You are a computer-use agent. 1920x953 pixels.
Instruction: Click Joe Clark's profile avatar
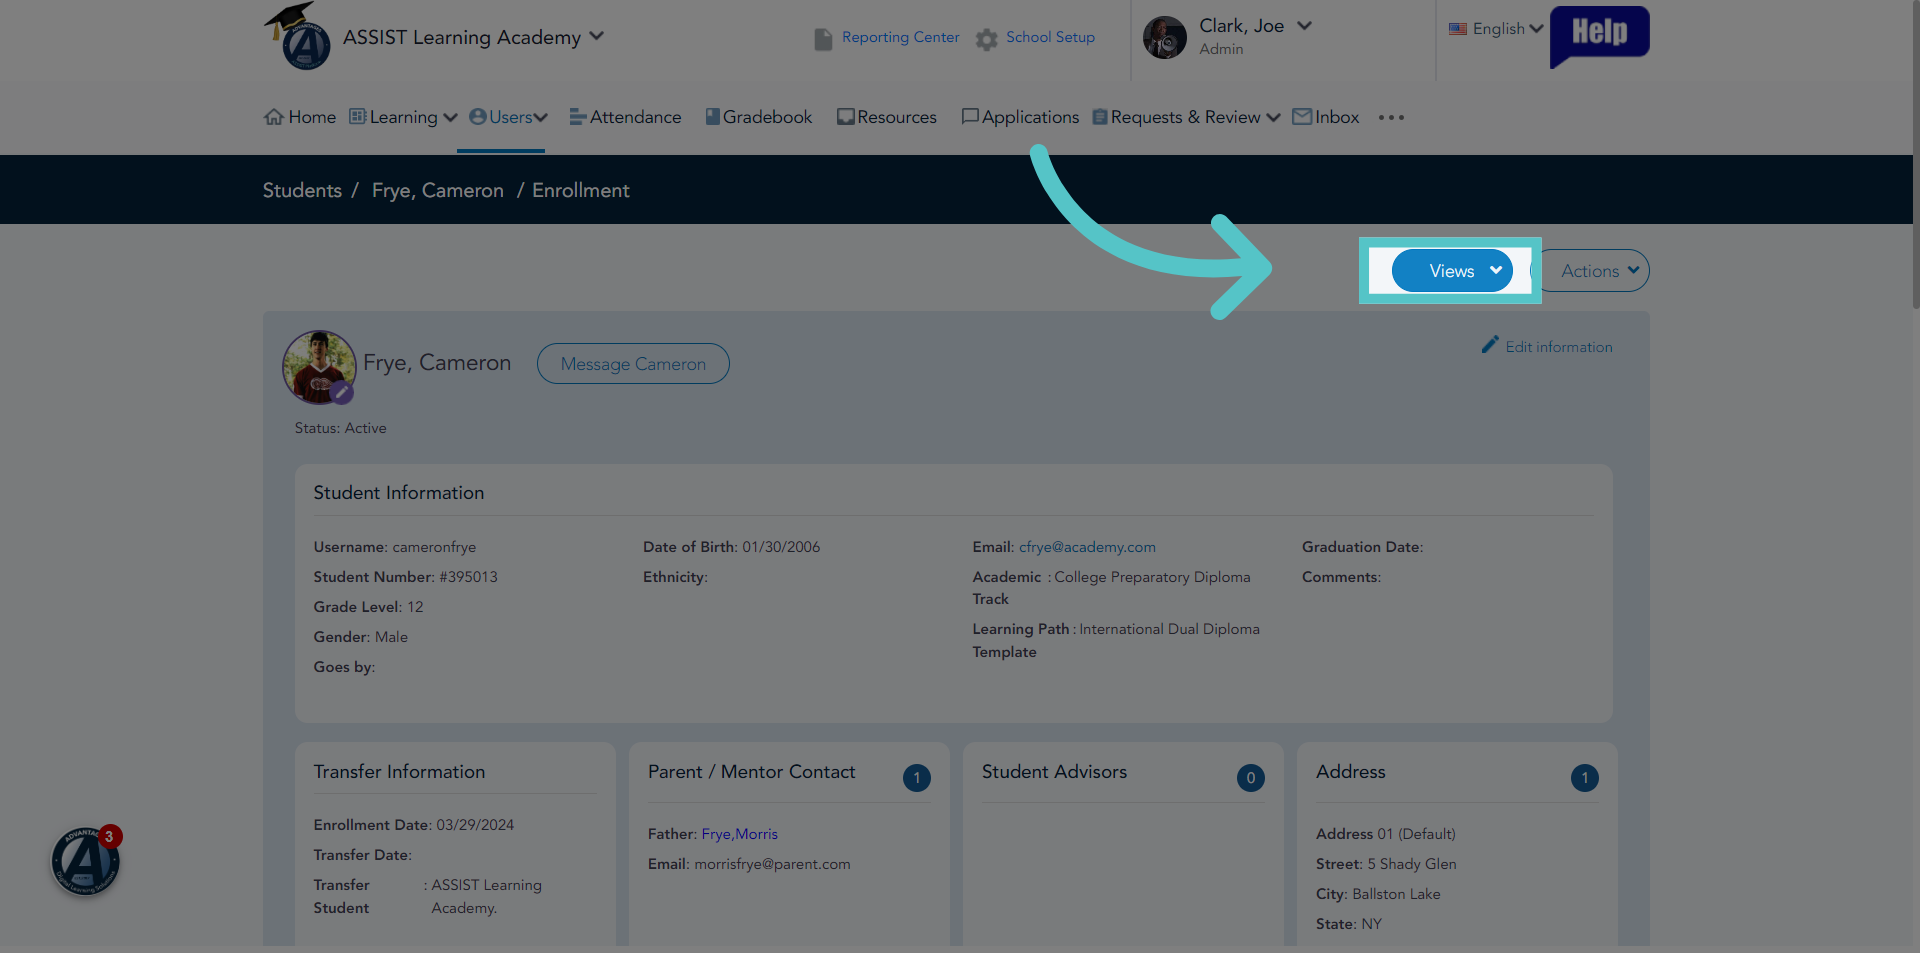coord(1164,37)
